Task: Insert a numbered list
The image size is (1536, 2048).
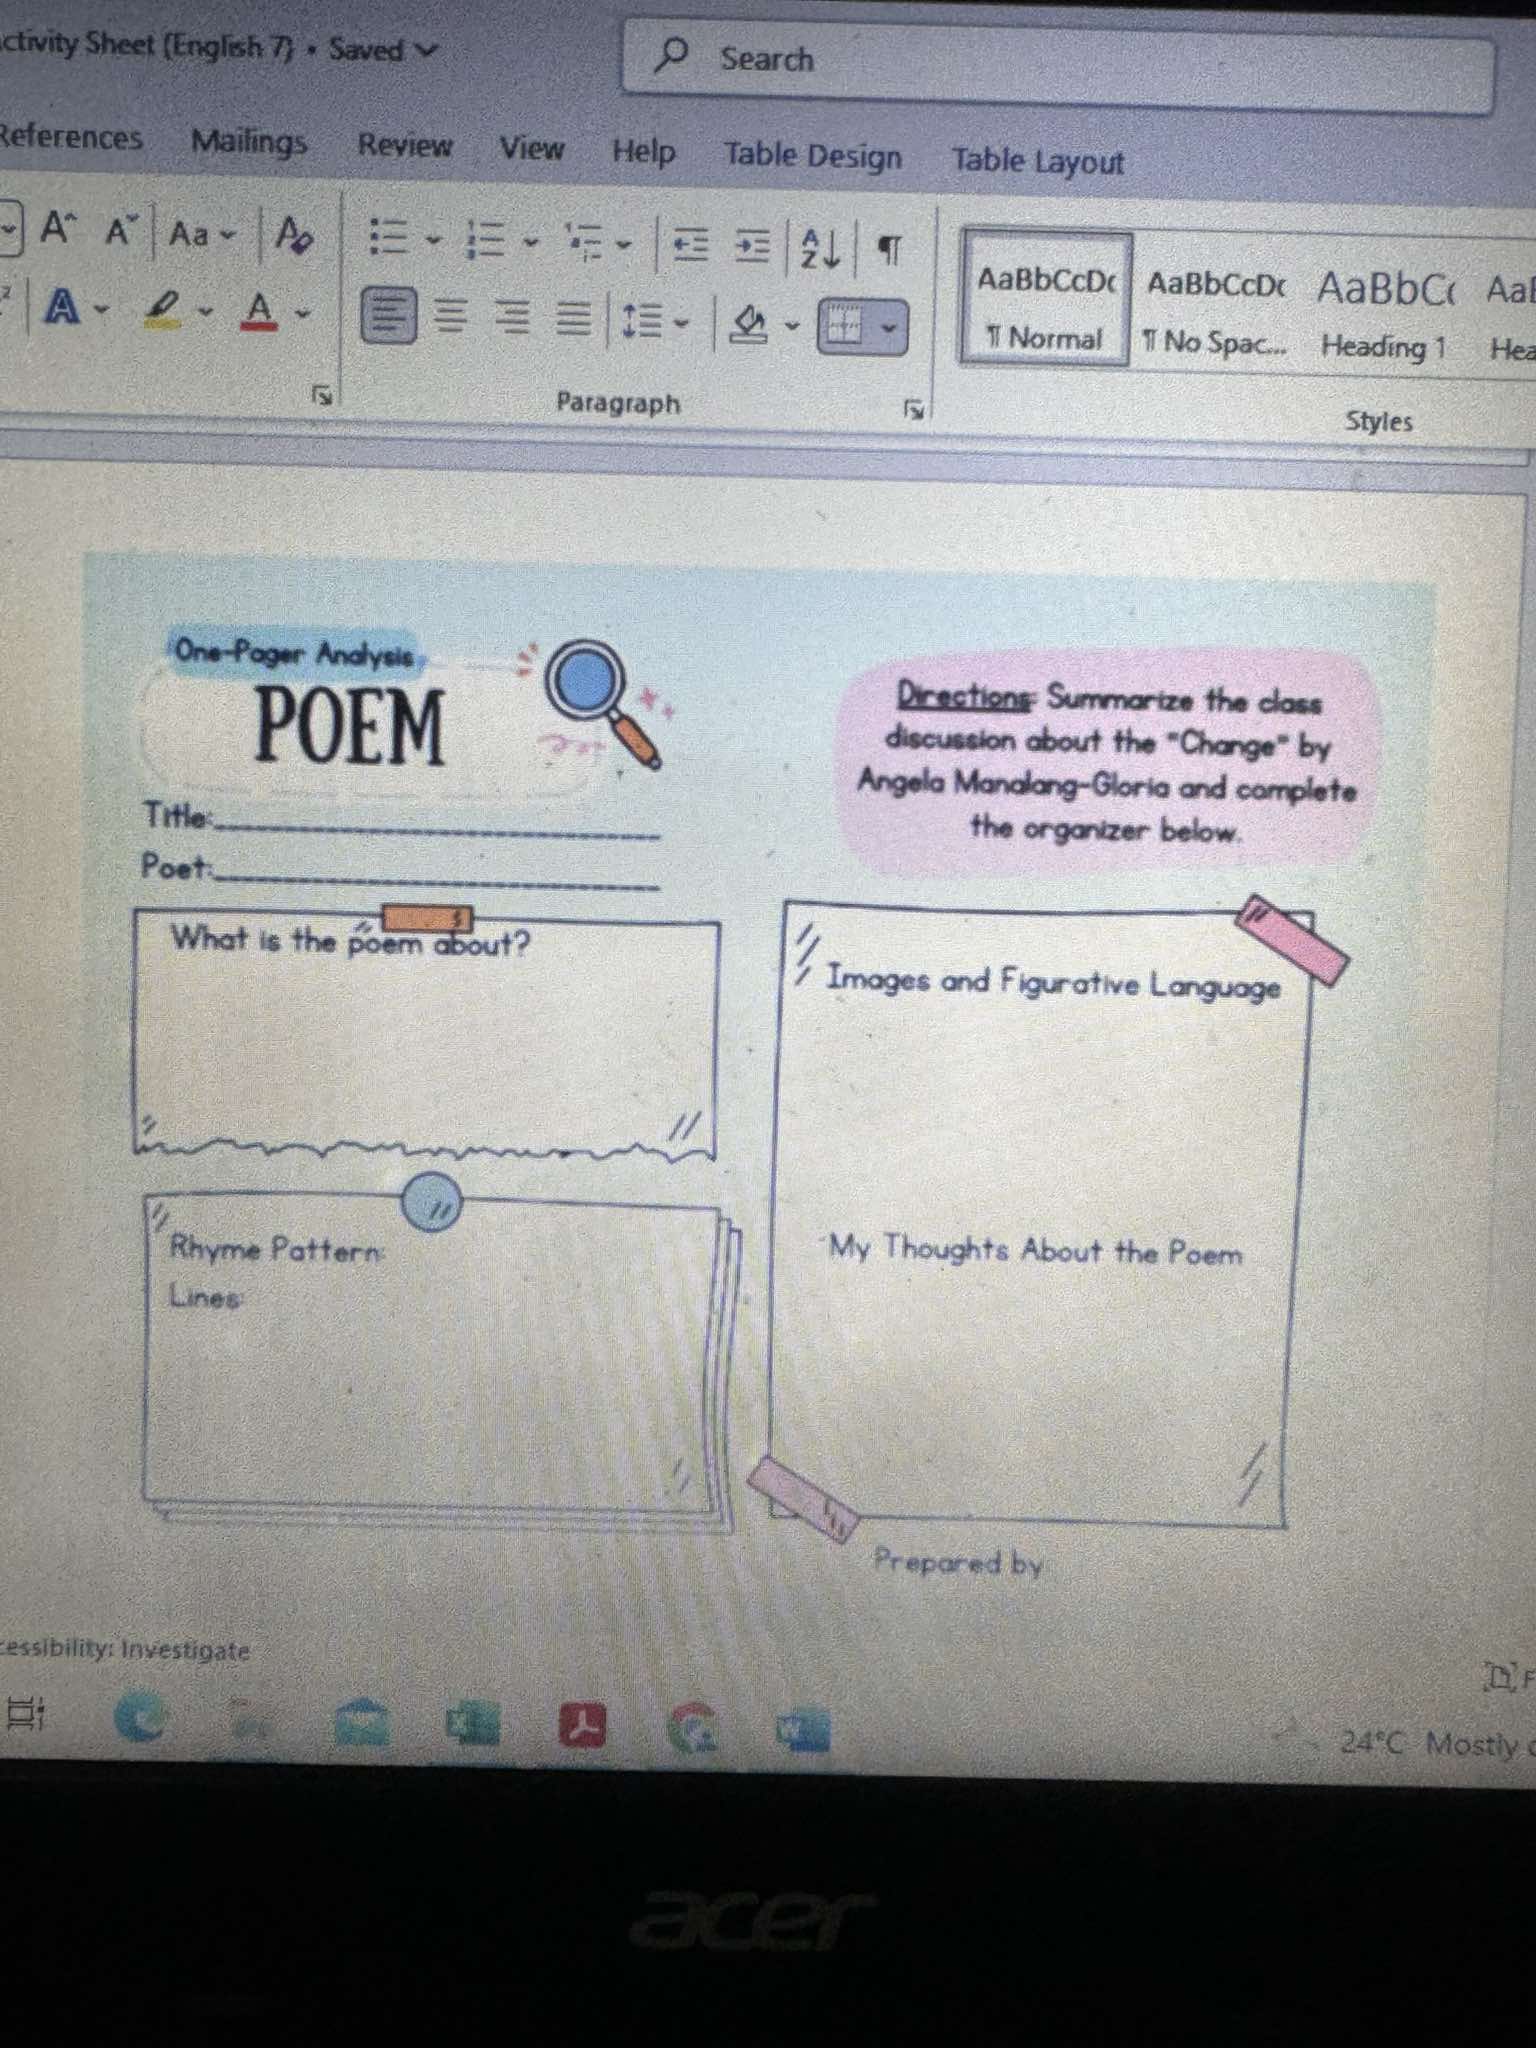Action: pyautogui.click(x=487, y=240)
